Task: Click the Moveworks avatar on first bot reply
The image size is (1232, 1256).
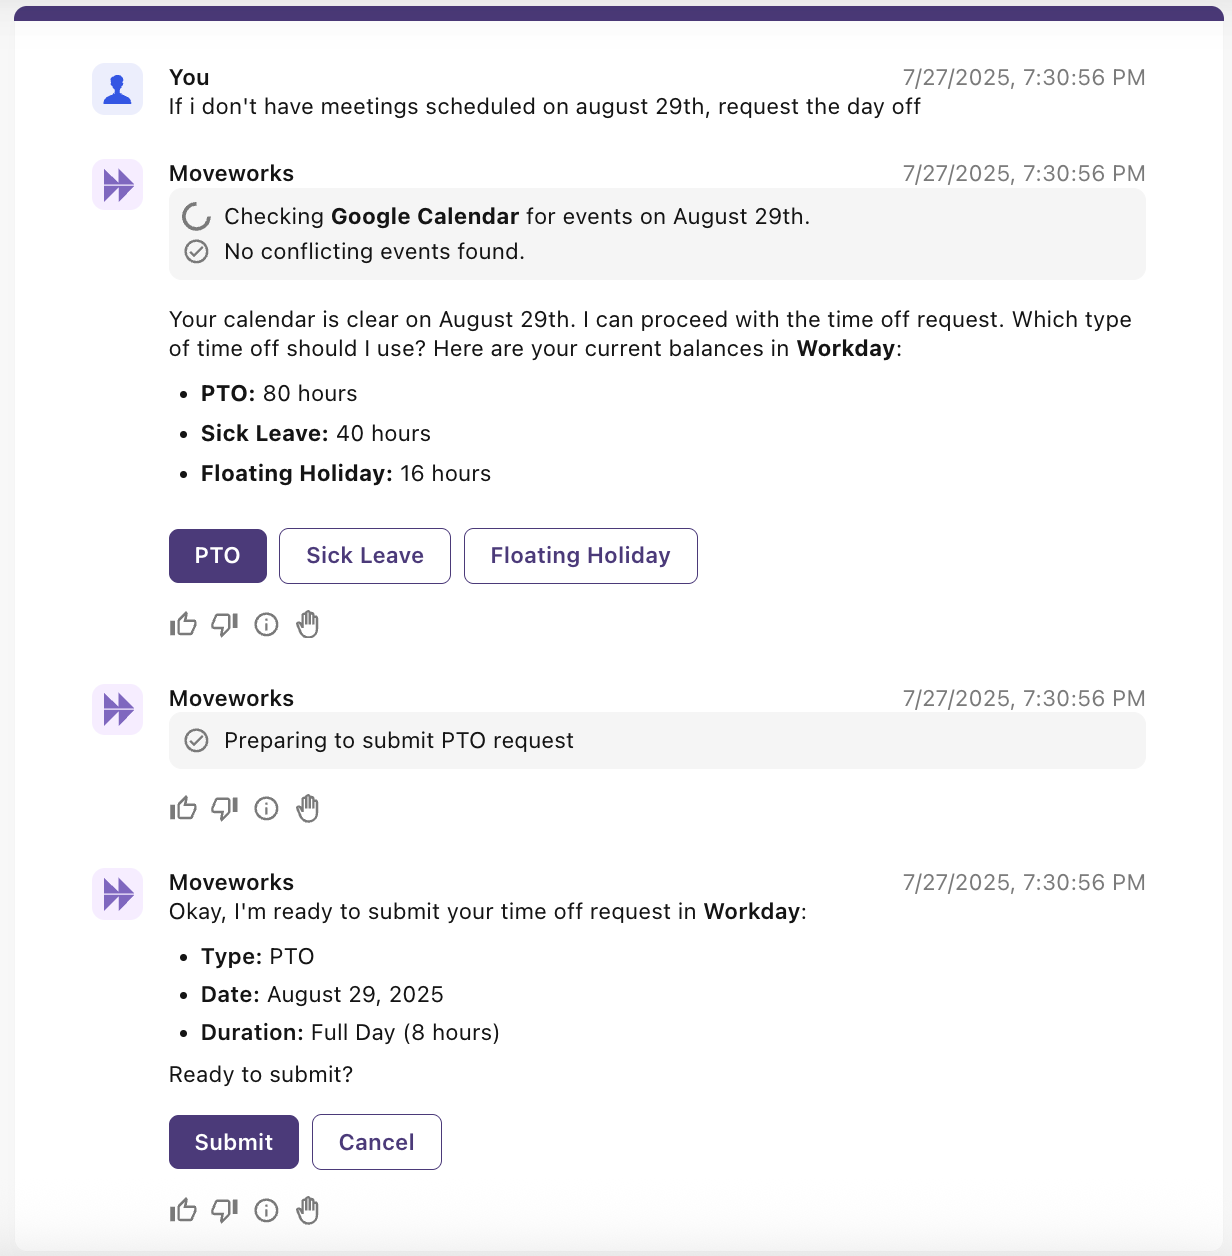Action: click(x=118, y=185)
